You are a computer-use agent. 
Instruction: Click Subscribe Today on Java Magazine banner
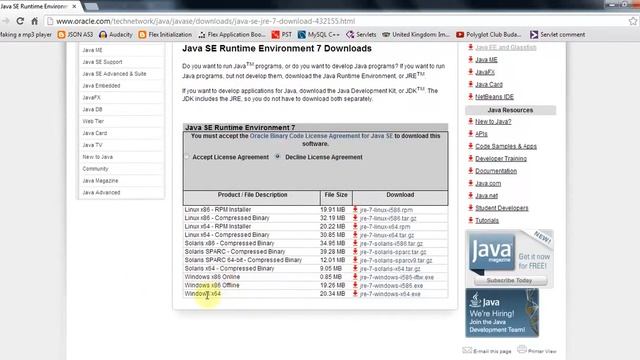pyautogui.click(x=510, y=281)
